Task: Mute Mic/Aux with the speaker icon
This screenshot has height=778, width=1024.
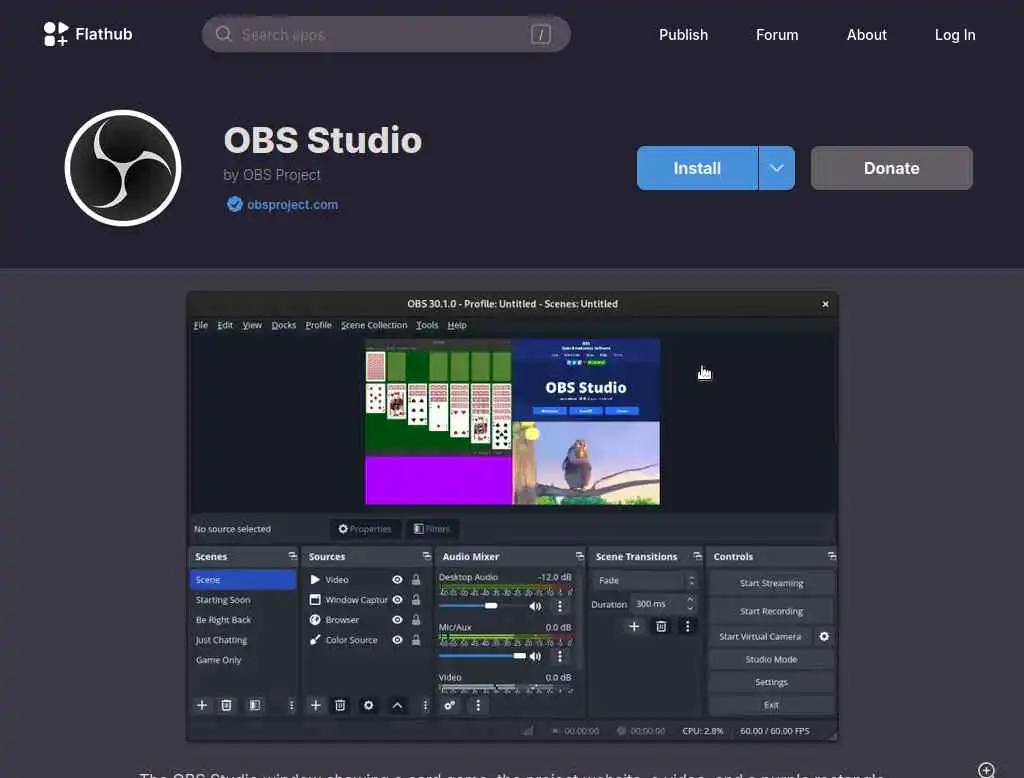Action: point(536,656)
